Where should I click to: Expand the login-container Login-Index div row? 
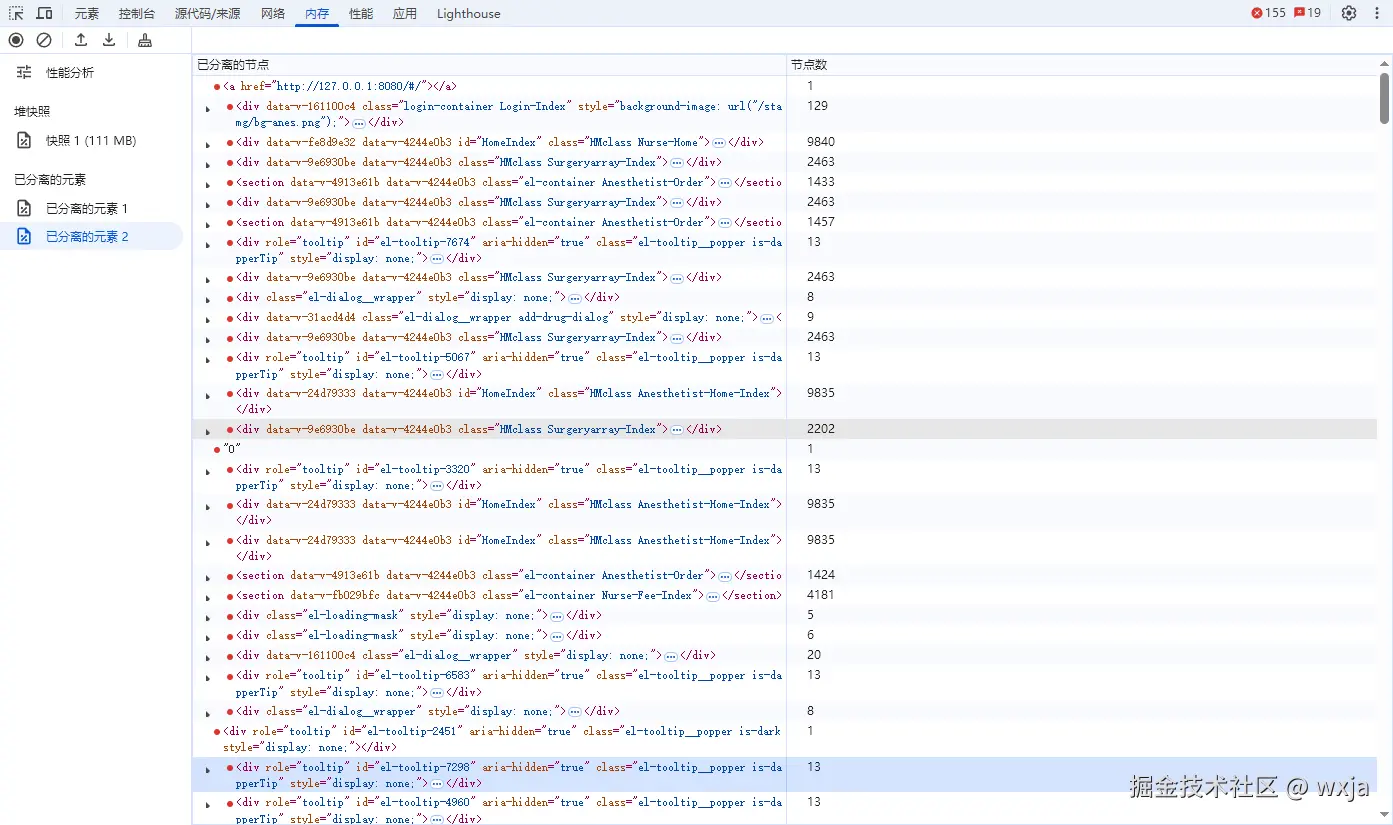(x=208, y=109)
